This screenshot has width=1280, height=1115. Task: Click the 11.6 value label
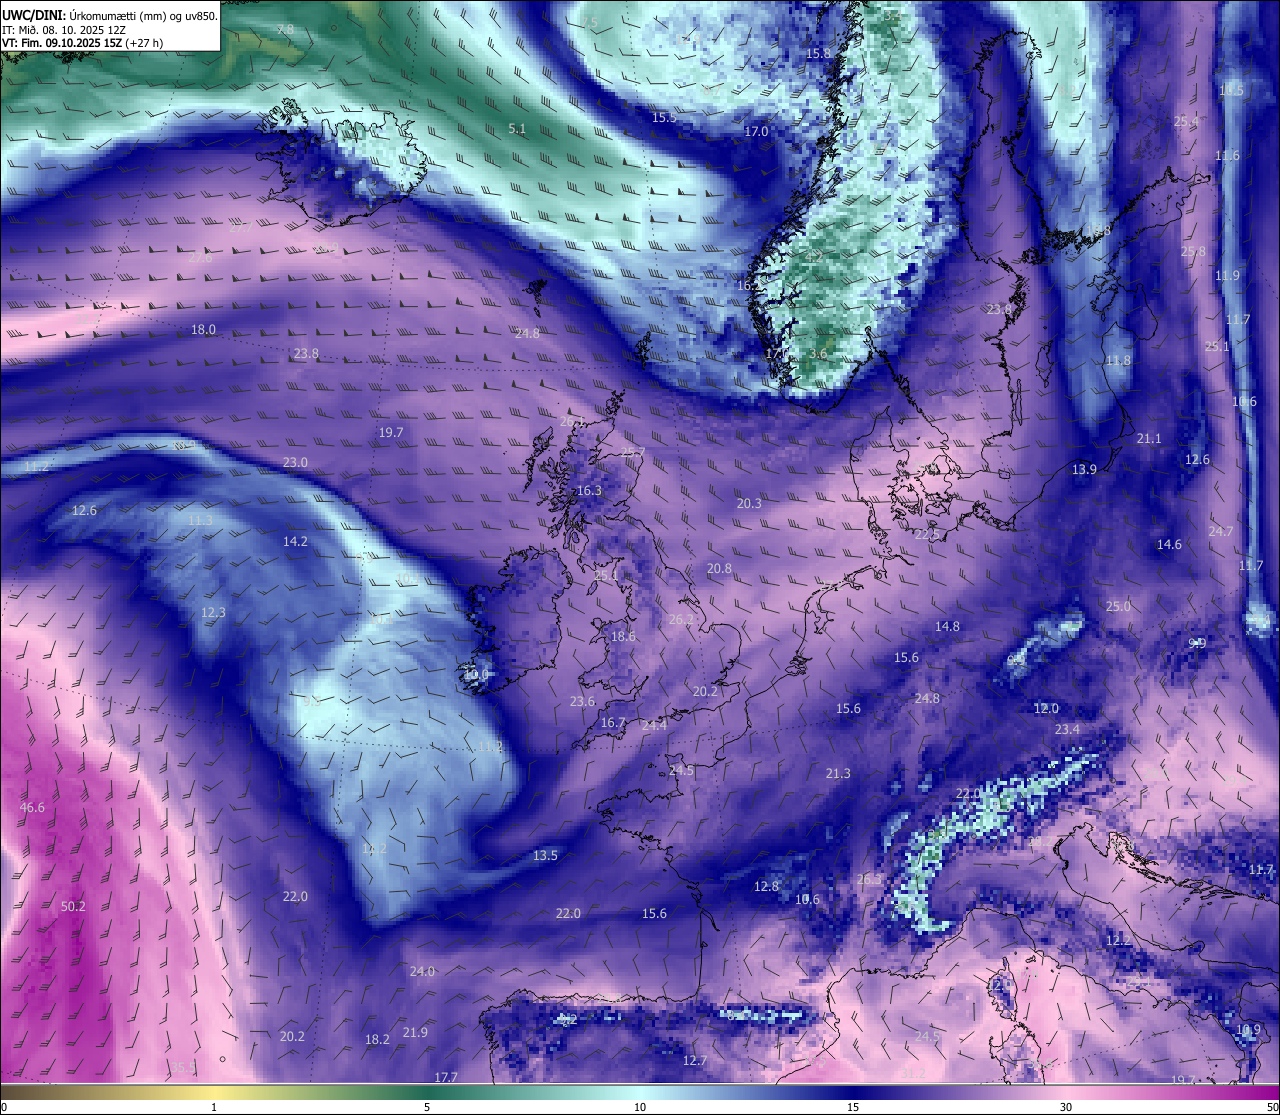pyautogui.click(x=1227, y=155)
